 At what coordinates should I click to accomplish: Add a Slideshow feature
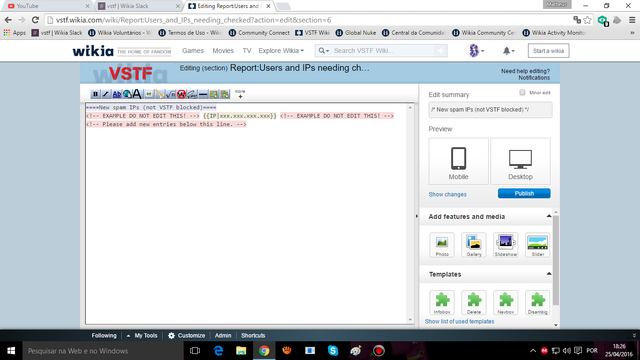pyautogui.click(x=506, y=245)
